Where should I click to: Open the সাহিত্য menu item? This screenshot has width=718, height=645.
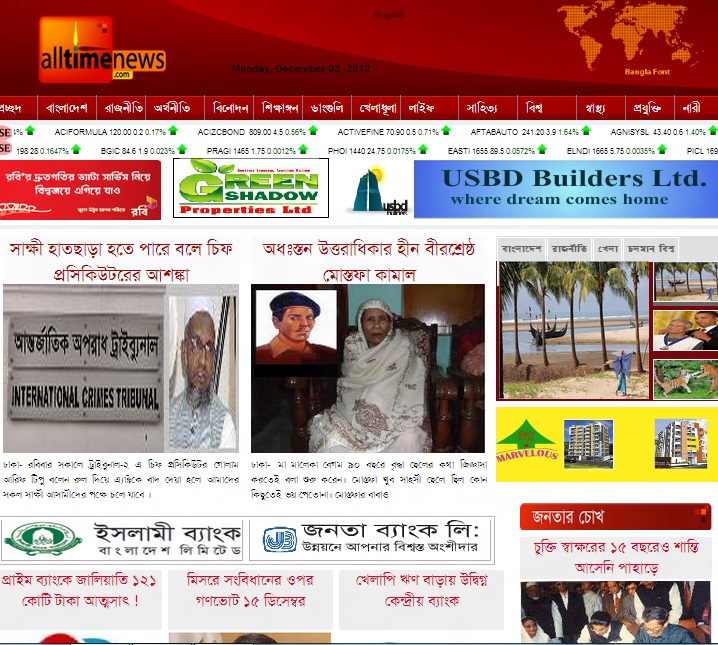482,108
